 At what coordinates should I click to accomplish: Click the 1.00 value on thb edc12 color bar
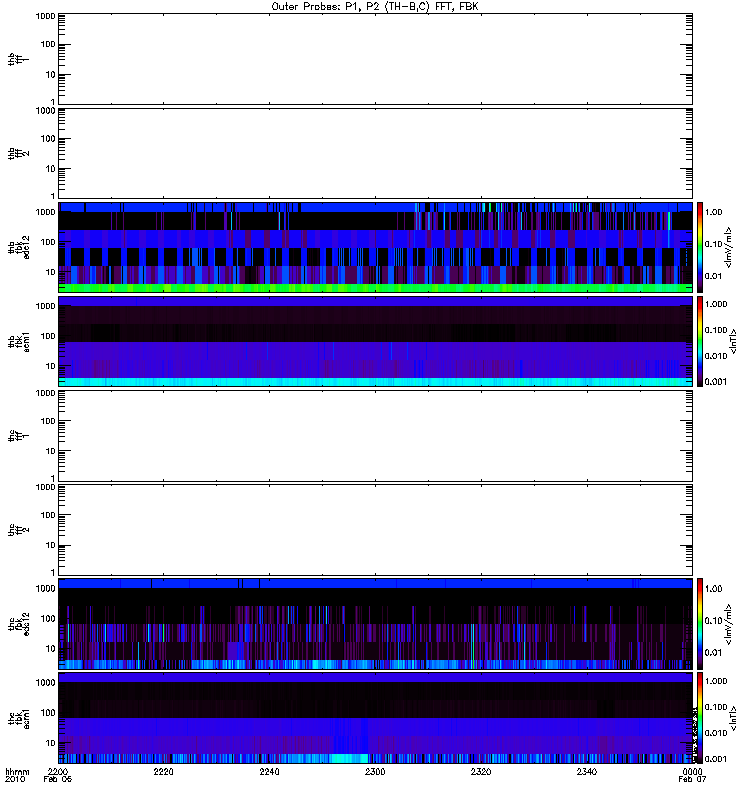click(713, 212)
